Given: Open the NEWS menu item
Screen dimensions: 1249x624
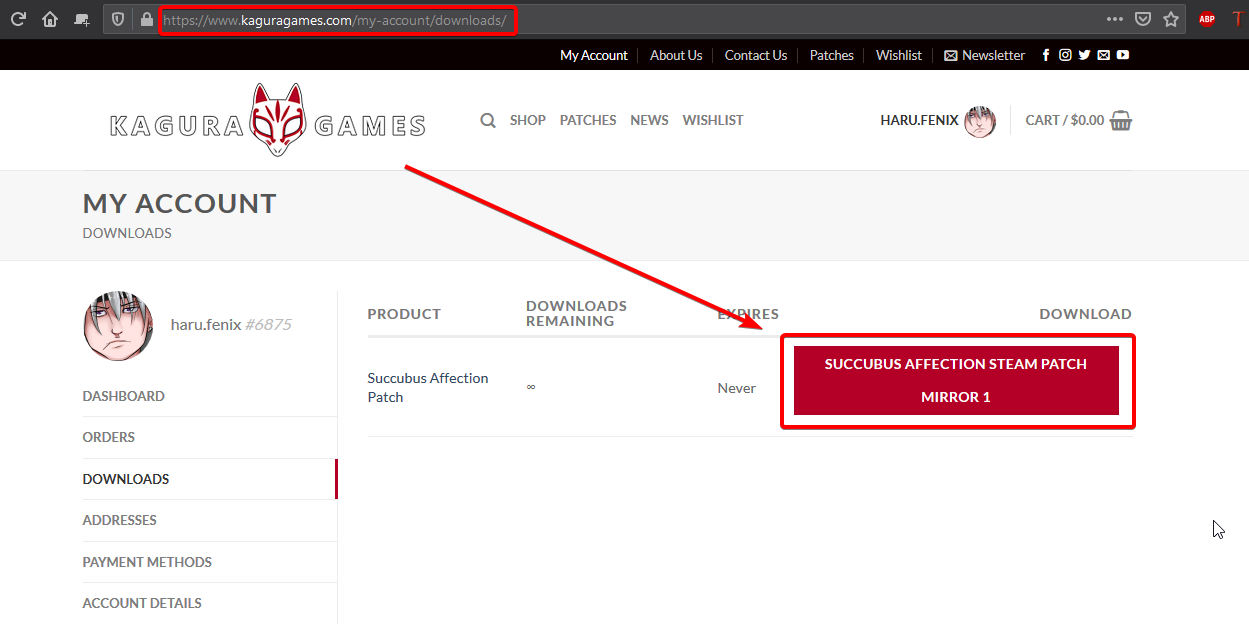Looking at the screenshot, I should pos(649,120).
